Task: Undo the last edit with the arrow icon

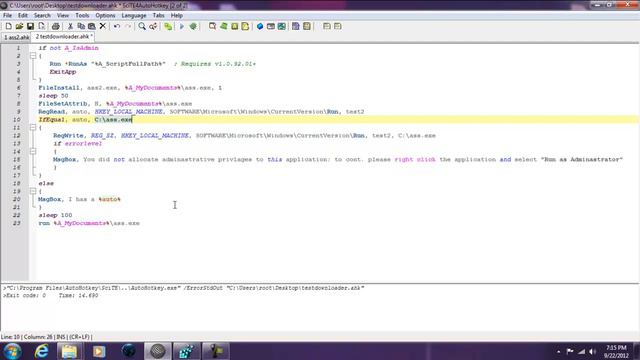Action: pyautogui.click(x=117, y=26)
